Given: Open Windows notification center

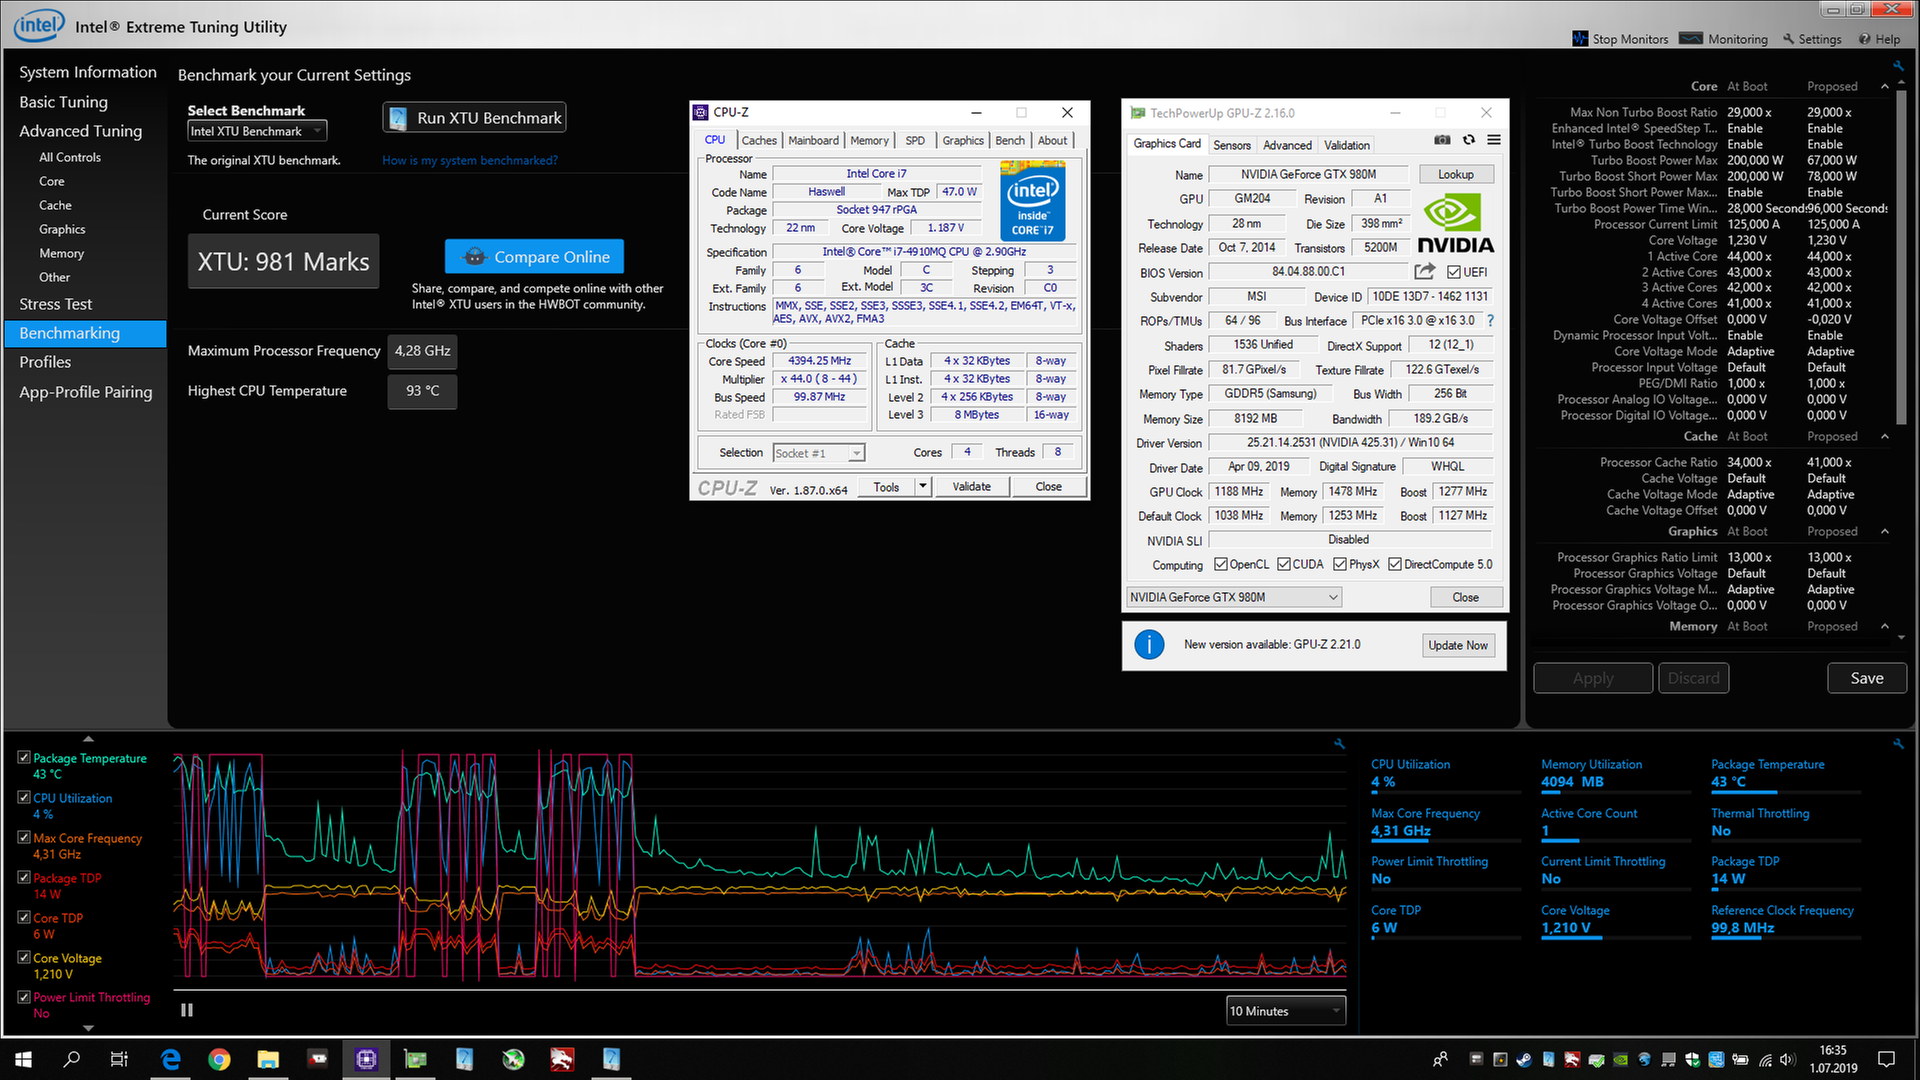Looking at the screenshot, I should [1887, 1059].
